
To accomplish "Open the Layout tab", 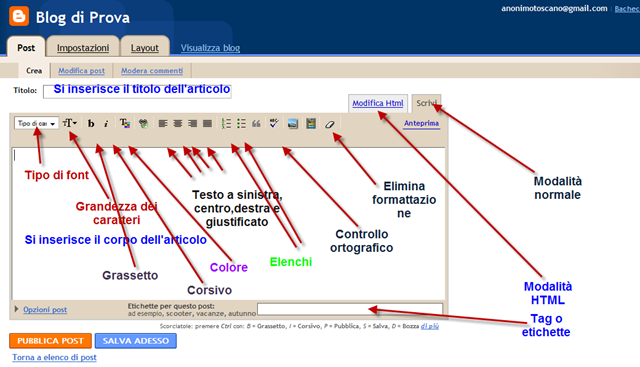I will 144,48.
